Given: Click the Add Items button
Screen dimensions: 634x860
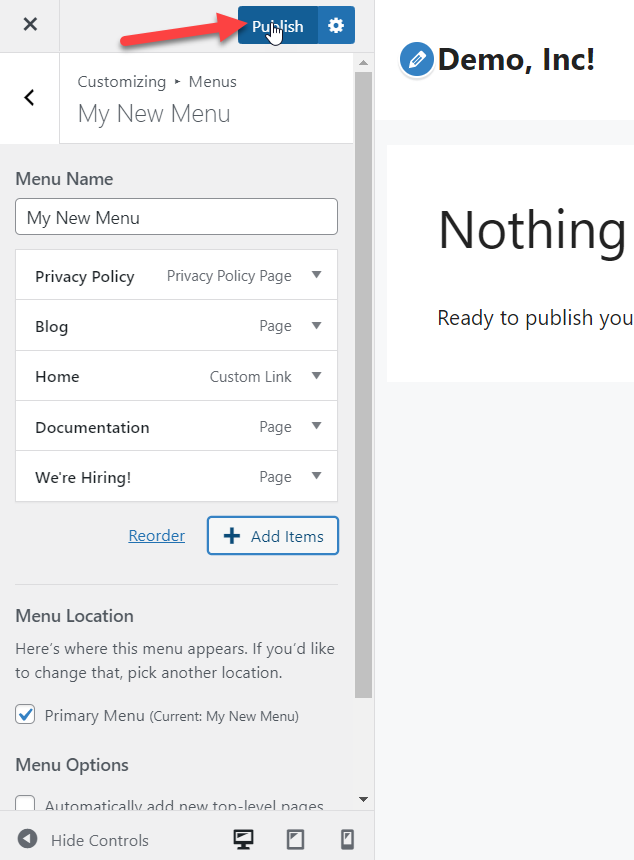Looking at the screenshot, I should pyautogui.click(x=273, y=536).
